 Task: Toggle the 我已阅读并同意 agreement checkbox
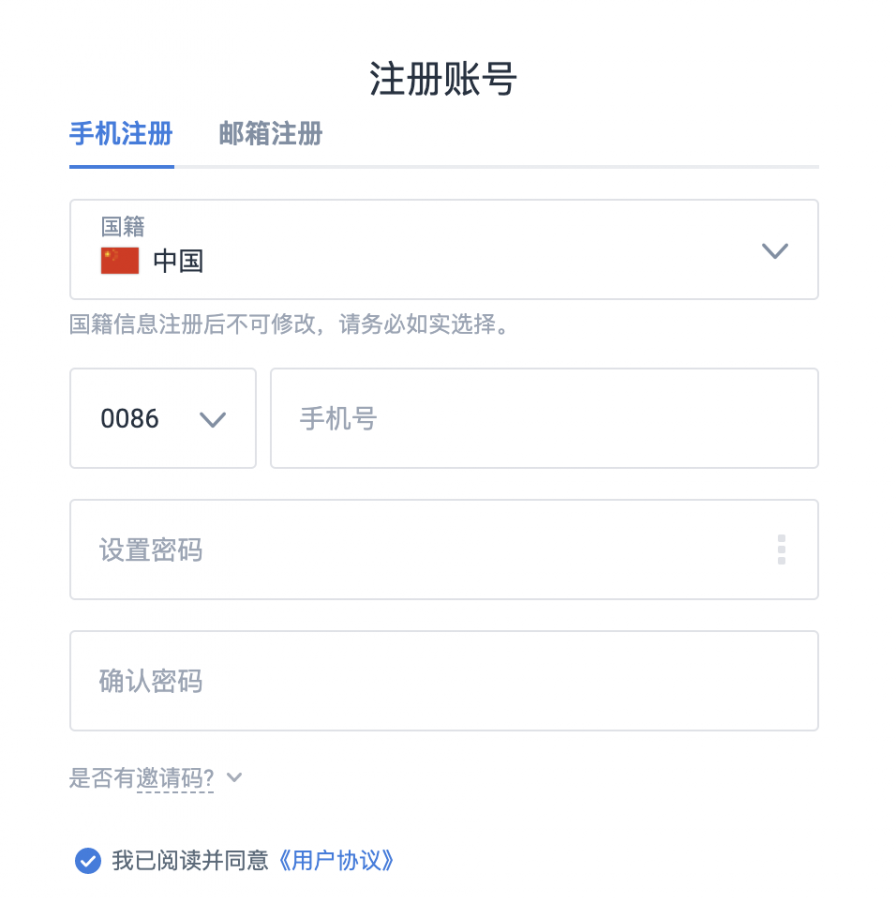point(88,860)
